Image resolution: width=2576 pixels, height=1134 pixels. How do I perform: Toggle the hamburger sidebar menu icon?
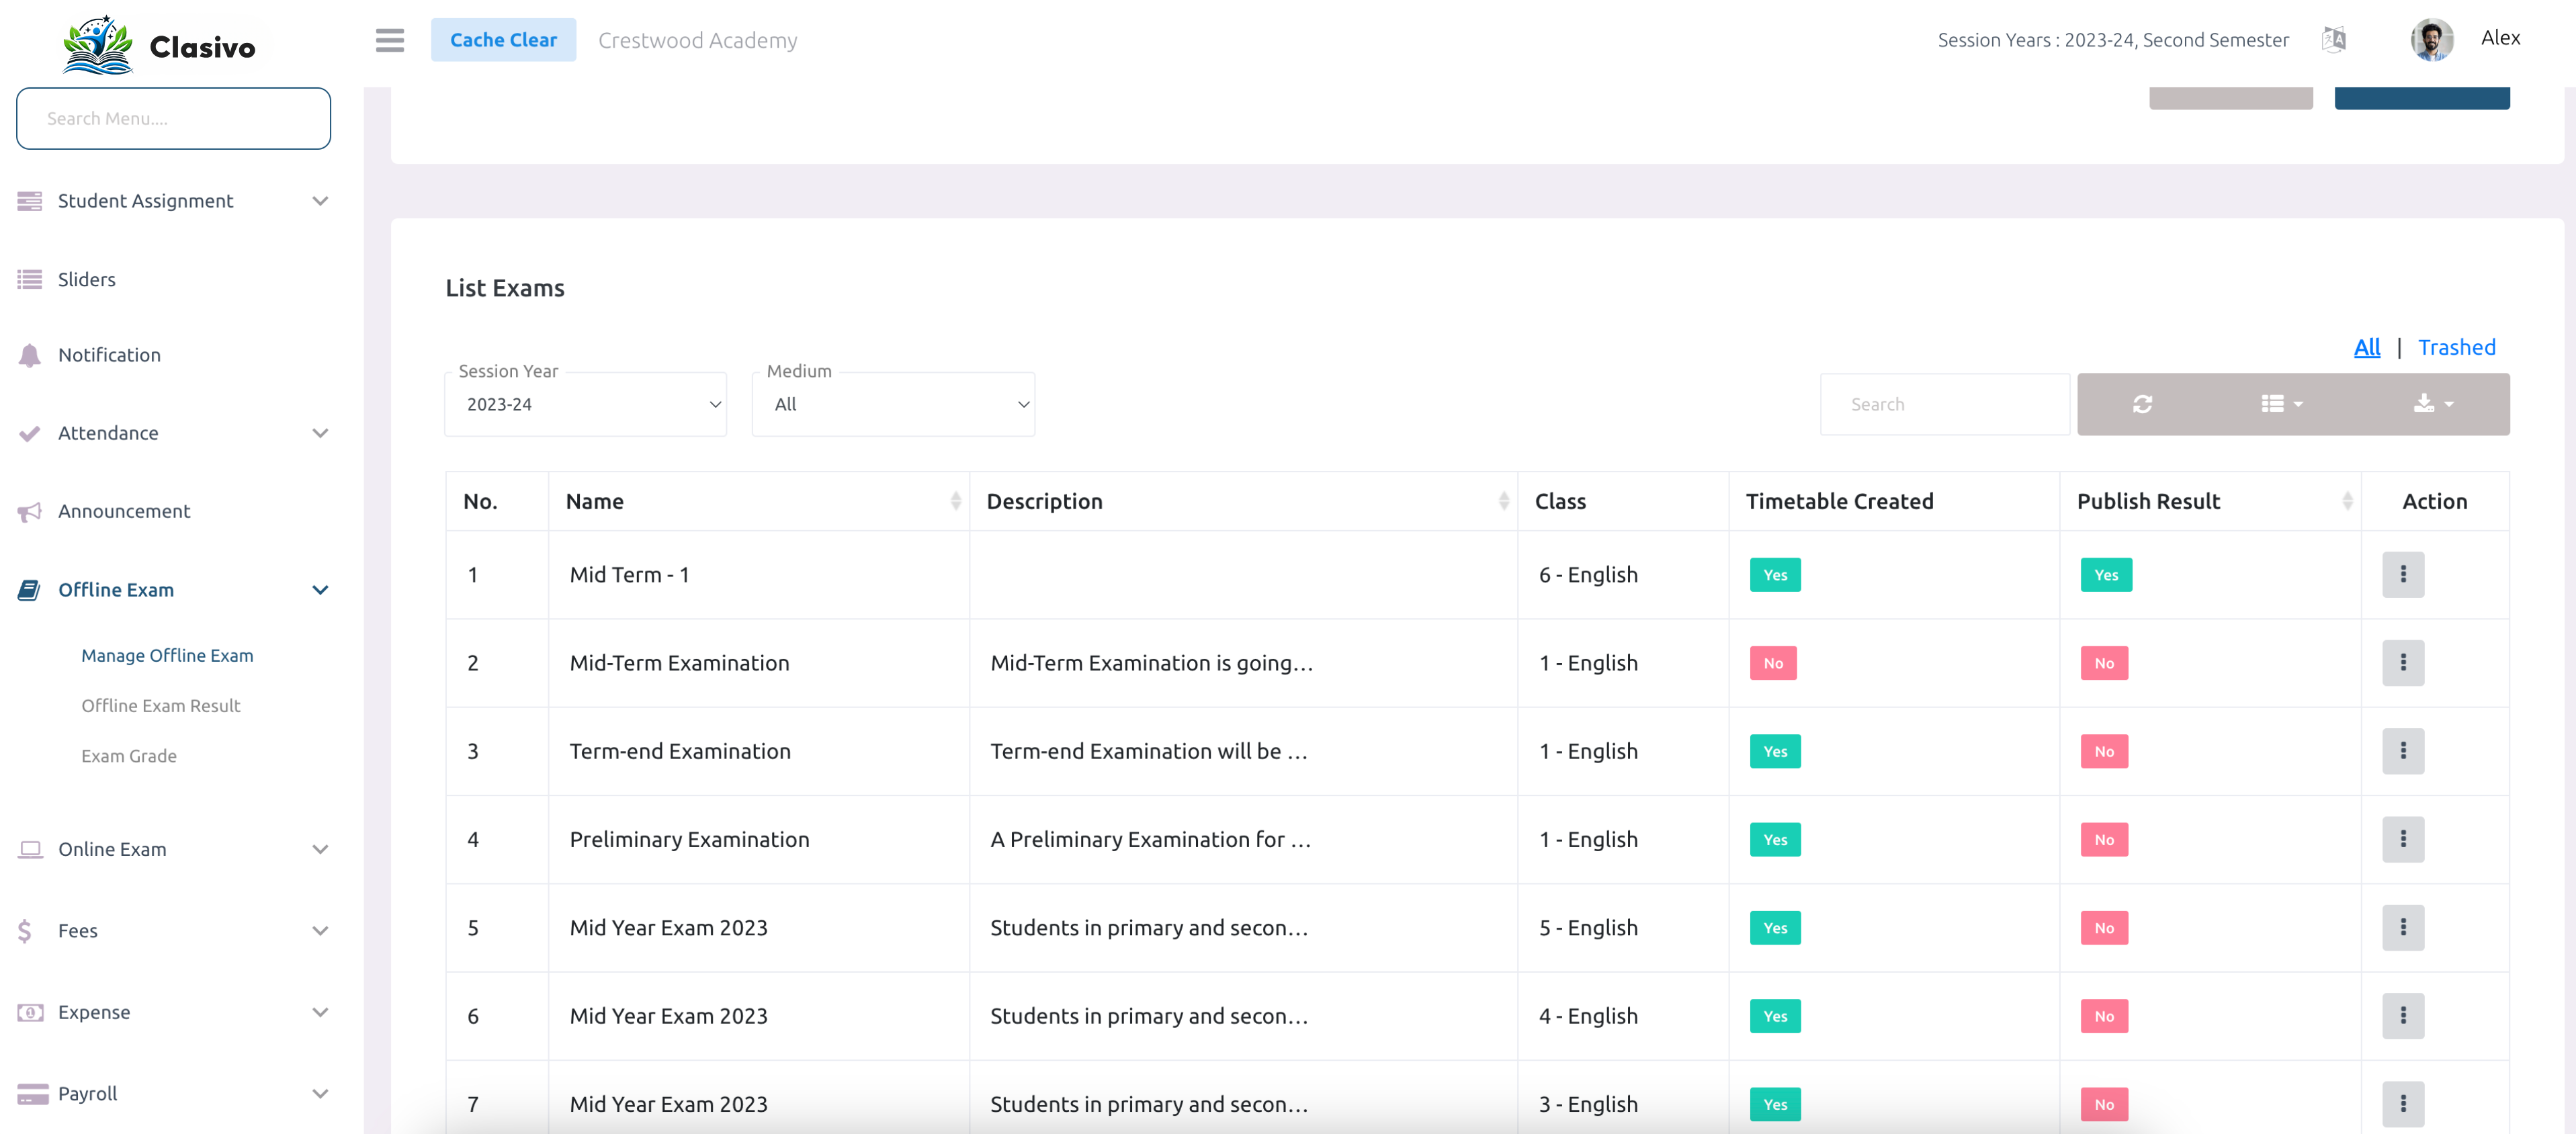pyautogui.click(x=390, y=40)
